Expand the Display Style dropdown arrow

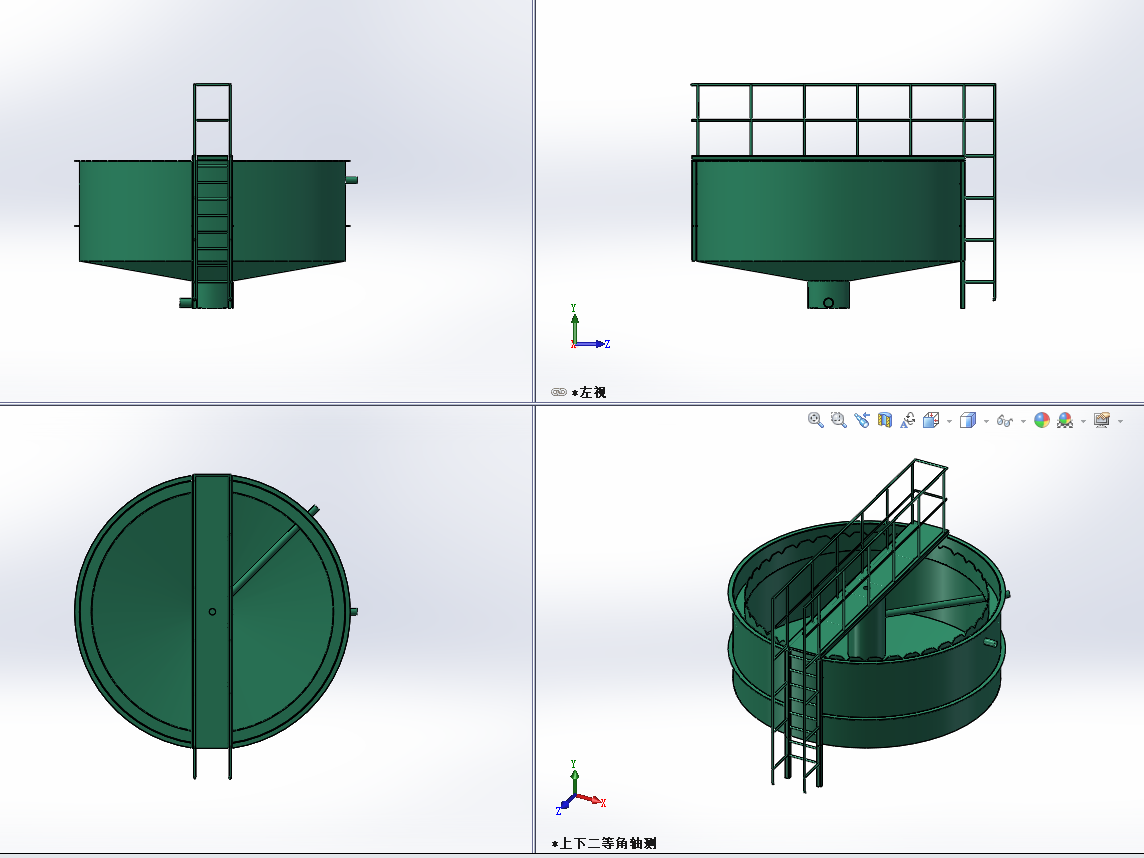986,422
